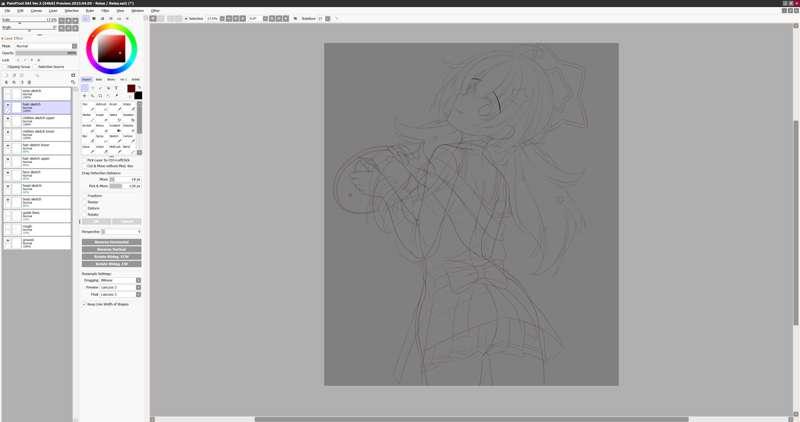The height and width of the screenshot is (422, 800).
Task: Show the guide lines layer
Action: click(8, 213)
